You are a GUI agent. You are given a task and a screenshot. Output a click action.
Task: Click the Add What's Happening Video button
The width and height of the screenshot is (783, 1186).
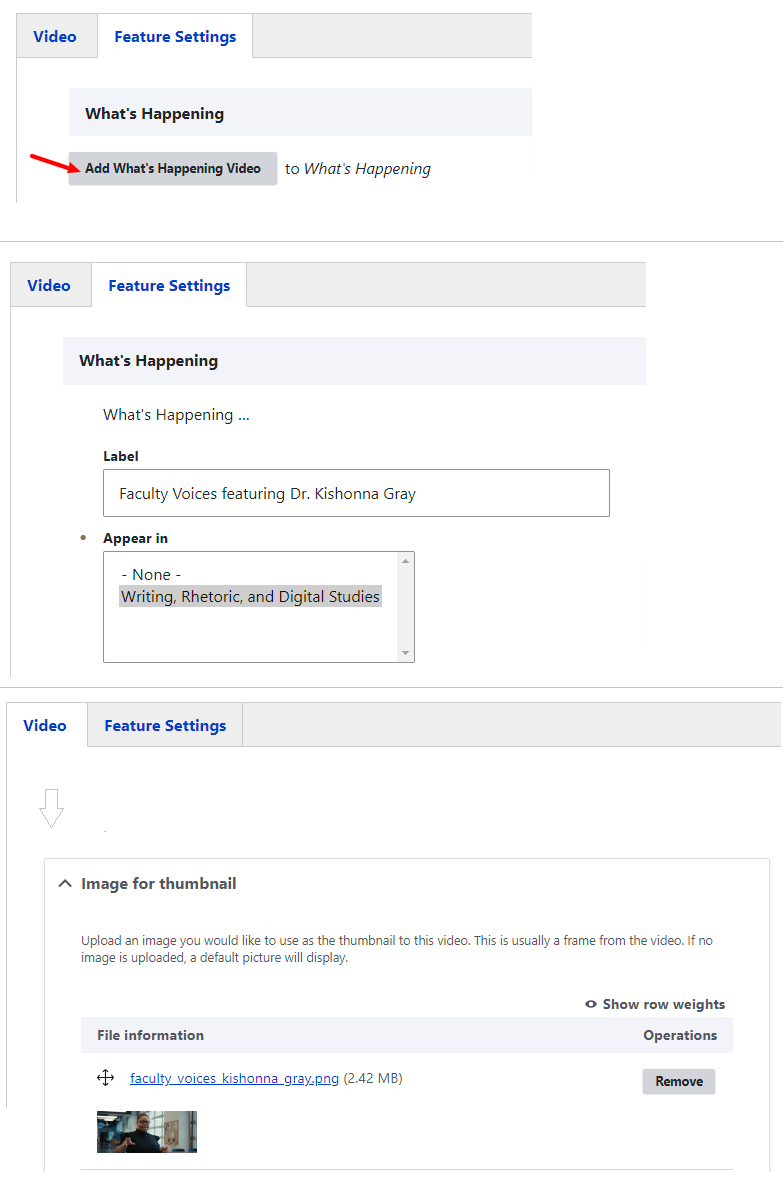[172, 169]
